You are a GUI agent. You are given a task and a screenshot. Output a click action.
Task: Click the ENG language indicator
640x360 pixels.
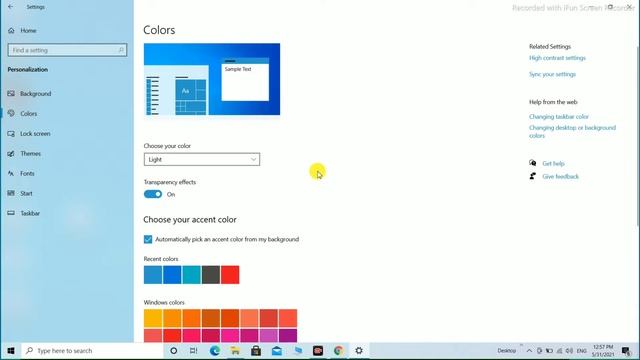[582, 351]
